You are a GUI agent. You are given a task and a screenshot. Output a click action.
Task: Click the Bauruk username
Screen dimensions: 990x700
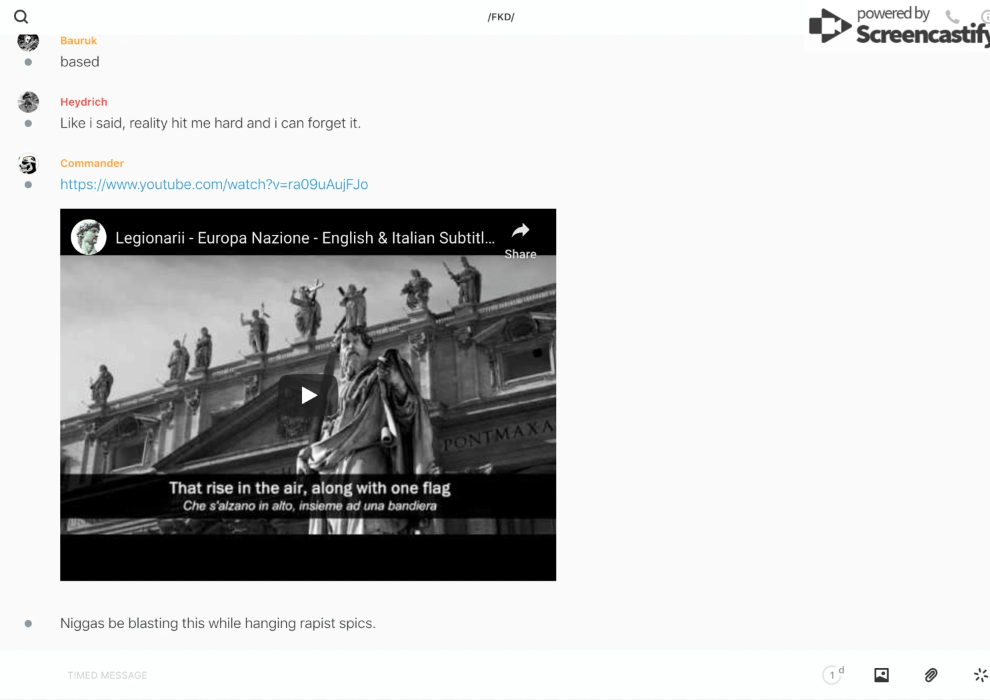coord(78,41)
